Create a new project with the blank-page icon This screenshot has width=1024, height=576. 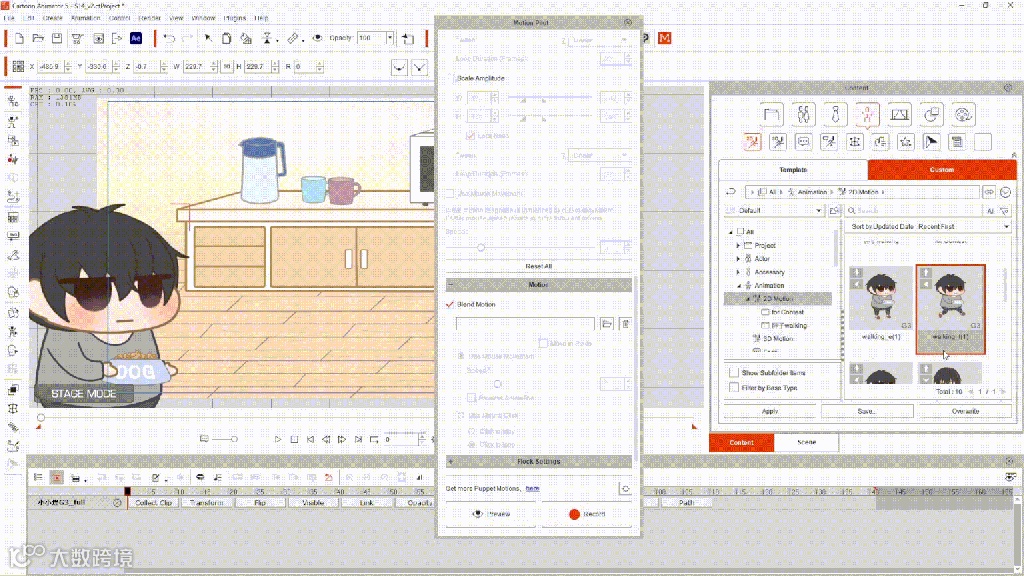coord(19,39)
